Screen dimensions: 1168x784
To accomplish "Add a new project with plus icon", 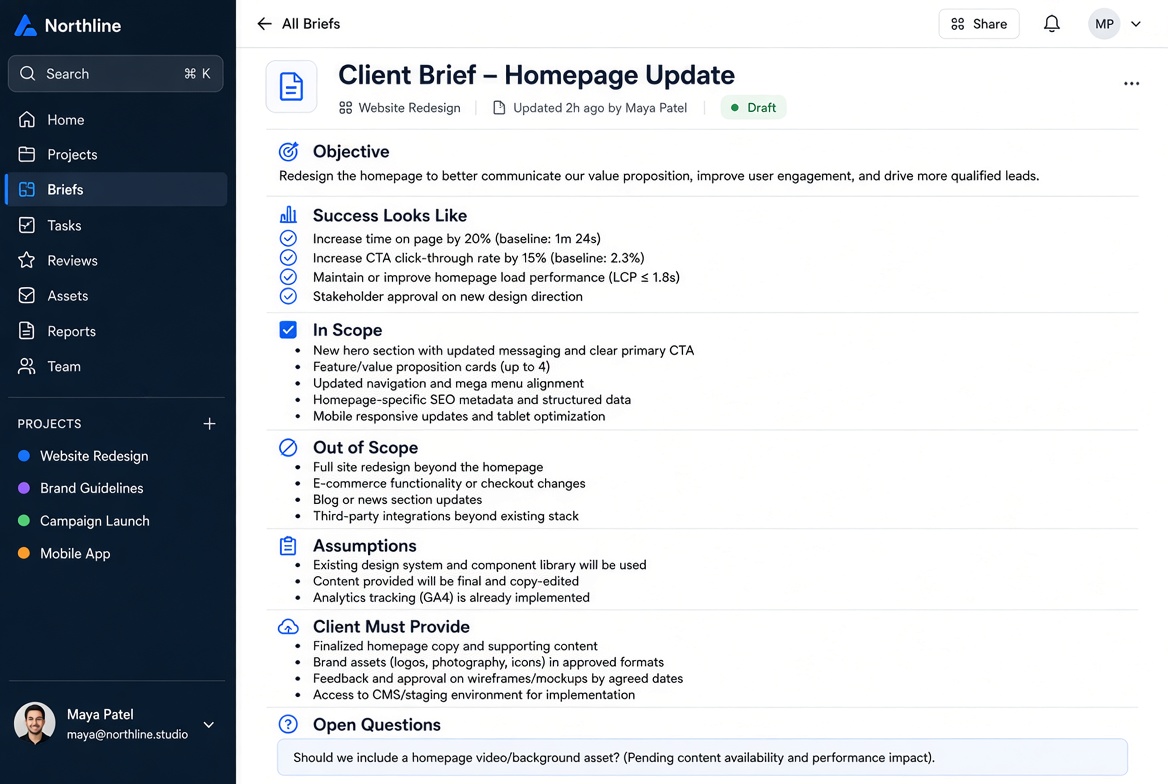I will click(x=209, y=423).
